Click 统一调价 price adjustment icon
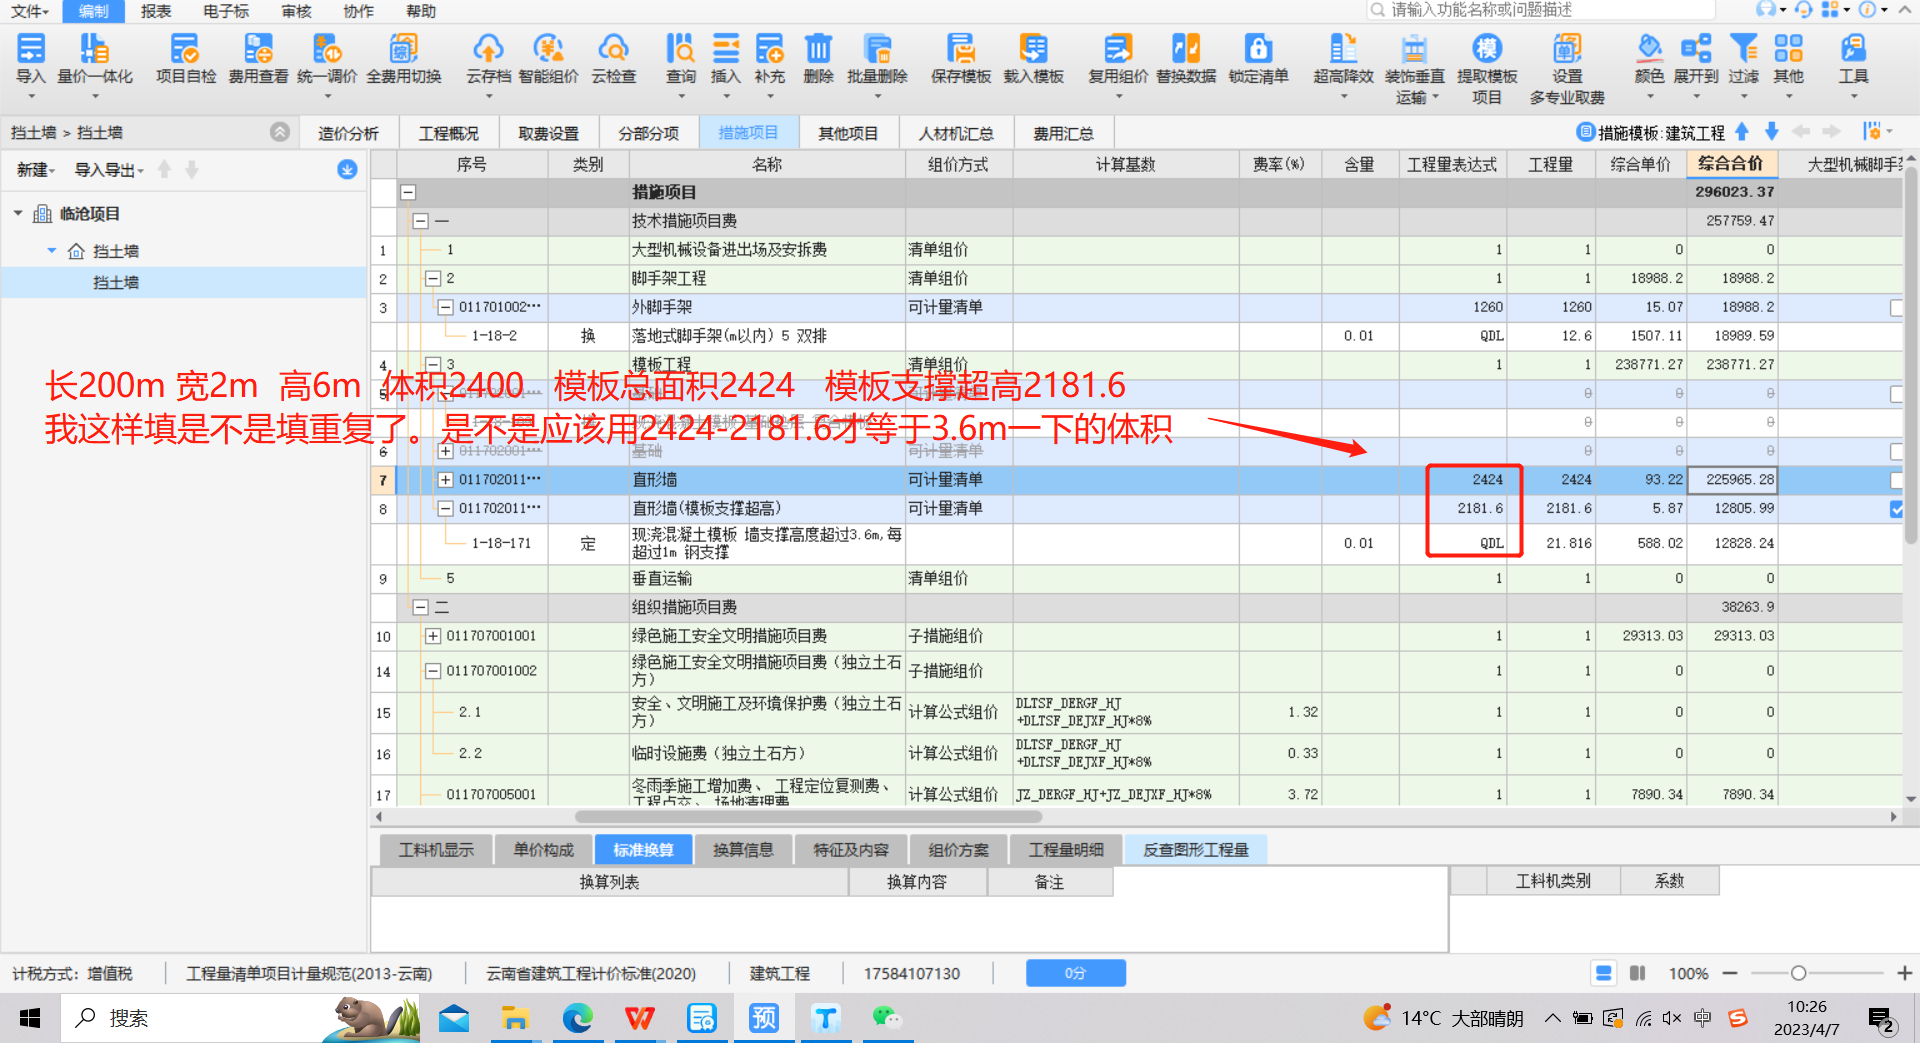The image size is (1920, 1043). click(x=327, y=58)
